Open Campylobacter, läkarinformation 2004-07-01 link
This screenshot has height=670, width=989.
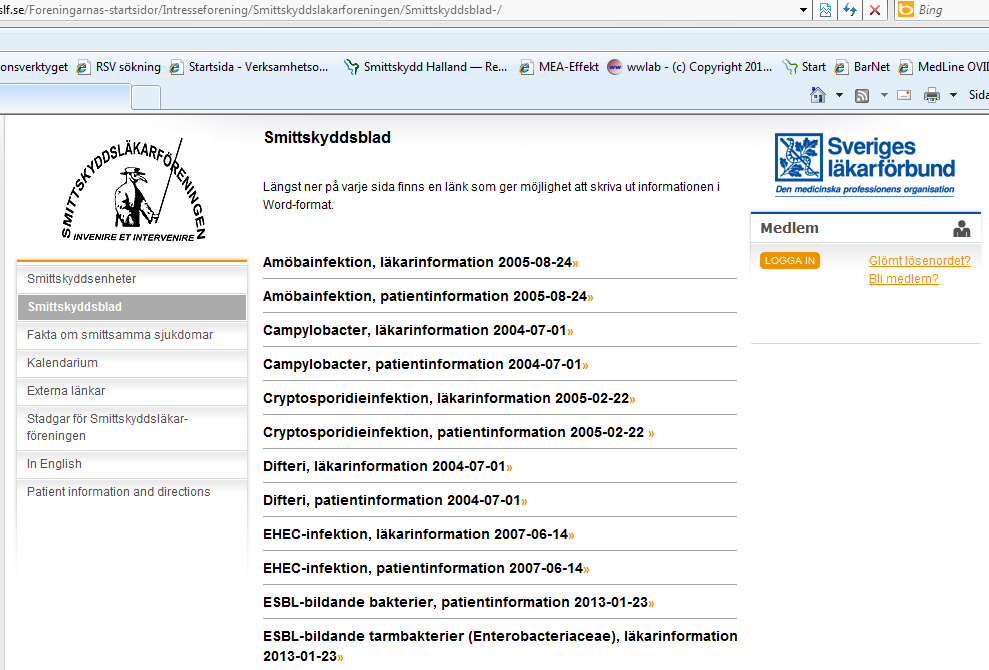click(x=418, y=331)
